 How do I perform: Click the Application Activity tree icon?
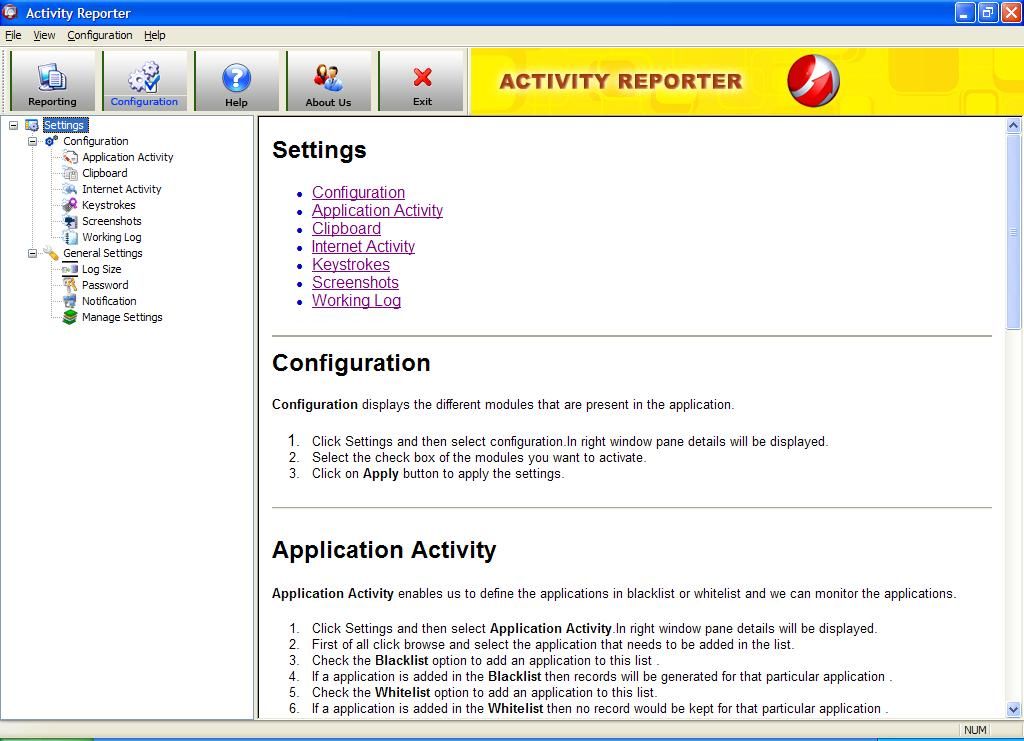tap(70, 157)
